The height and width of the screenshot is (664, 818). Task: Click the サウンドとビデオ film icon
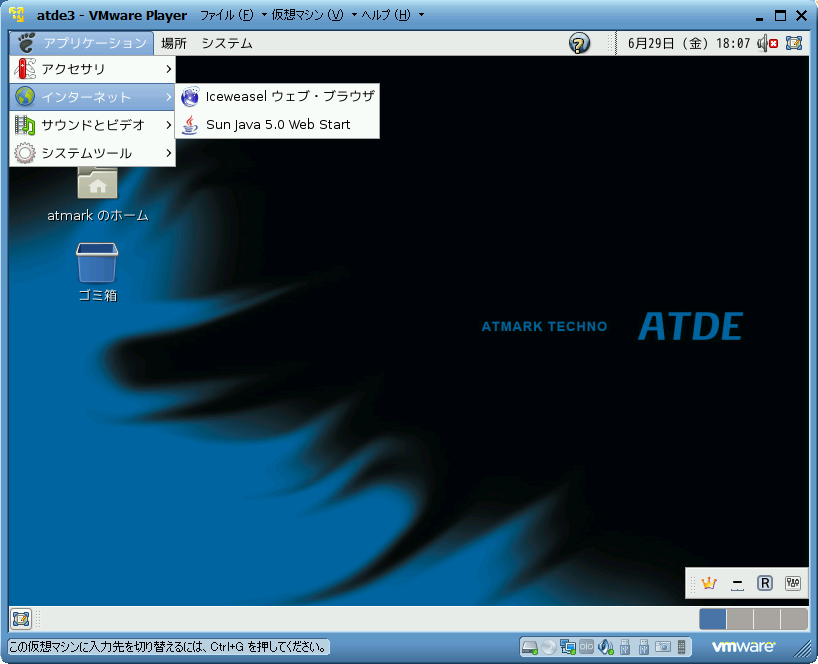pyautogui.click(x=25, y=125)
